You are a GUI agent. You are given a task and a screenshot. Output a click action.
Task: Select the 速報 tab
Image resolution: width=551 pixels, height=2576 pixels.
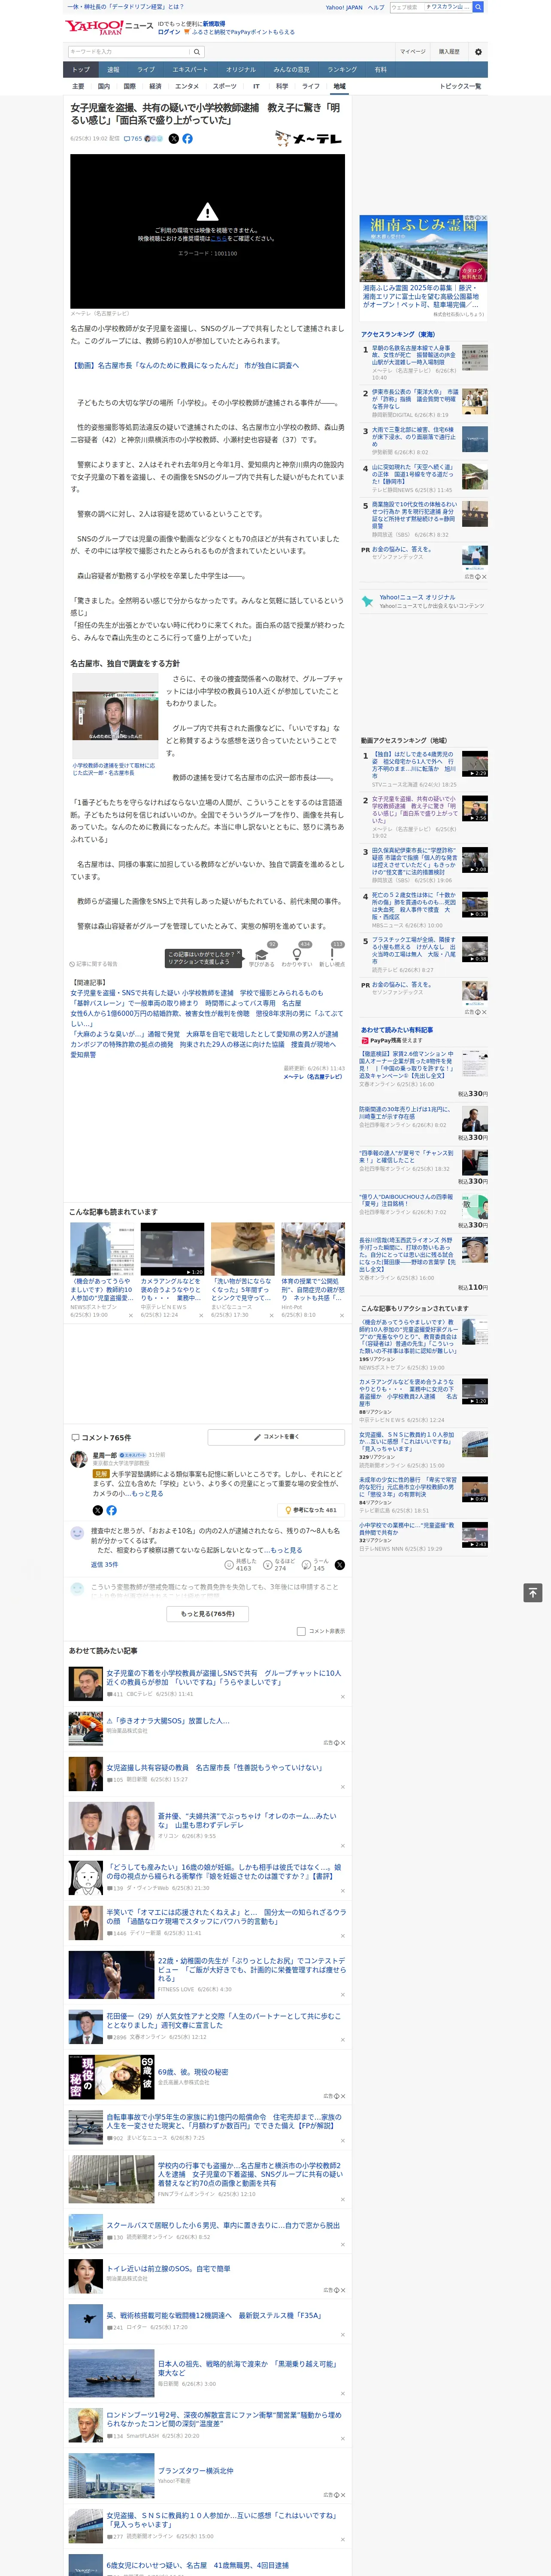pos(113,70)
